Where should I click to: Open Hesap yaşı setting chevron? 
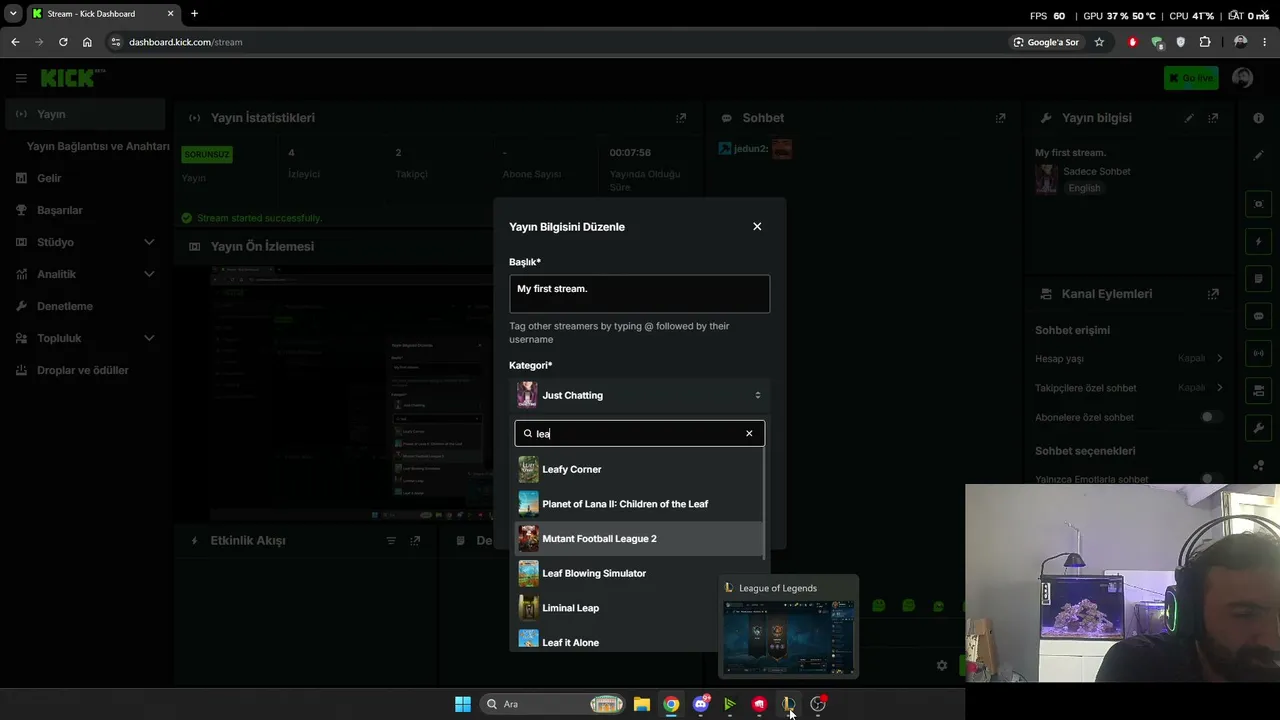click(1219, 358)
